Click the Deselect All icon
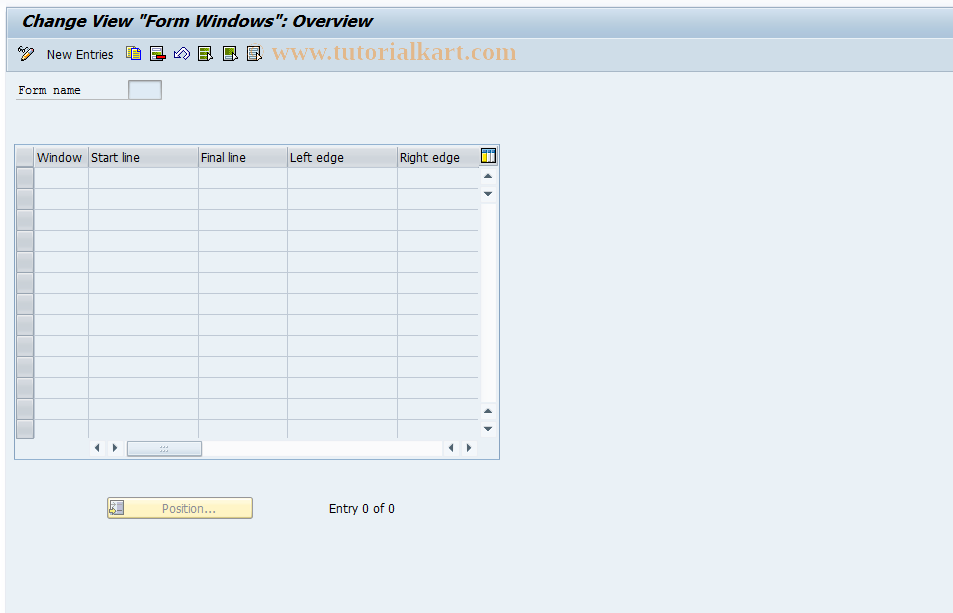The image size is (953, 613). 254,54
